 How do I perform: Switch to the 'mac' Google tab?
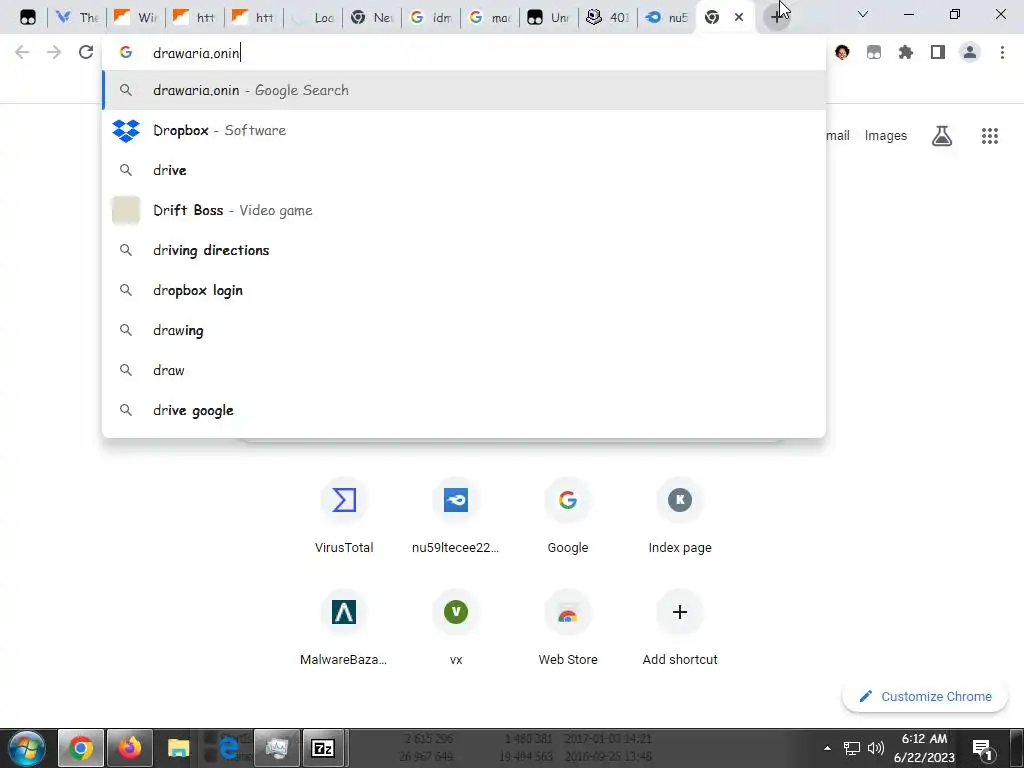(x=490, y=17)
